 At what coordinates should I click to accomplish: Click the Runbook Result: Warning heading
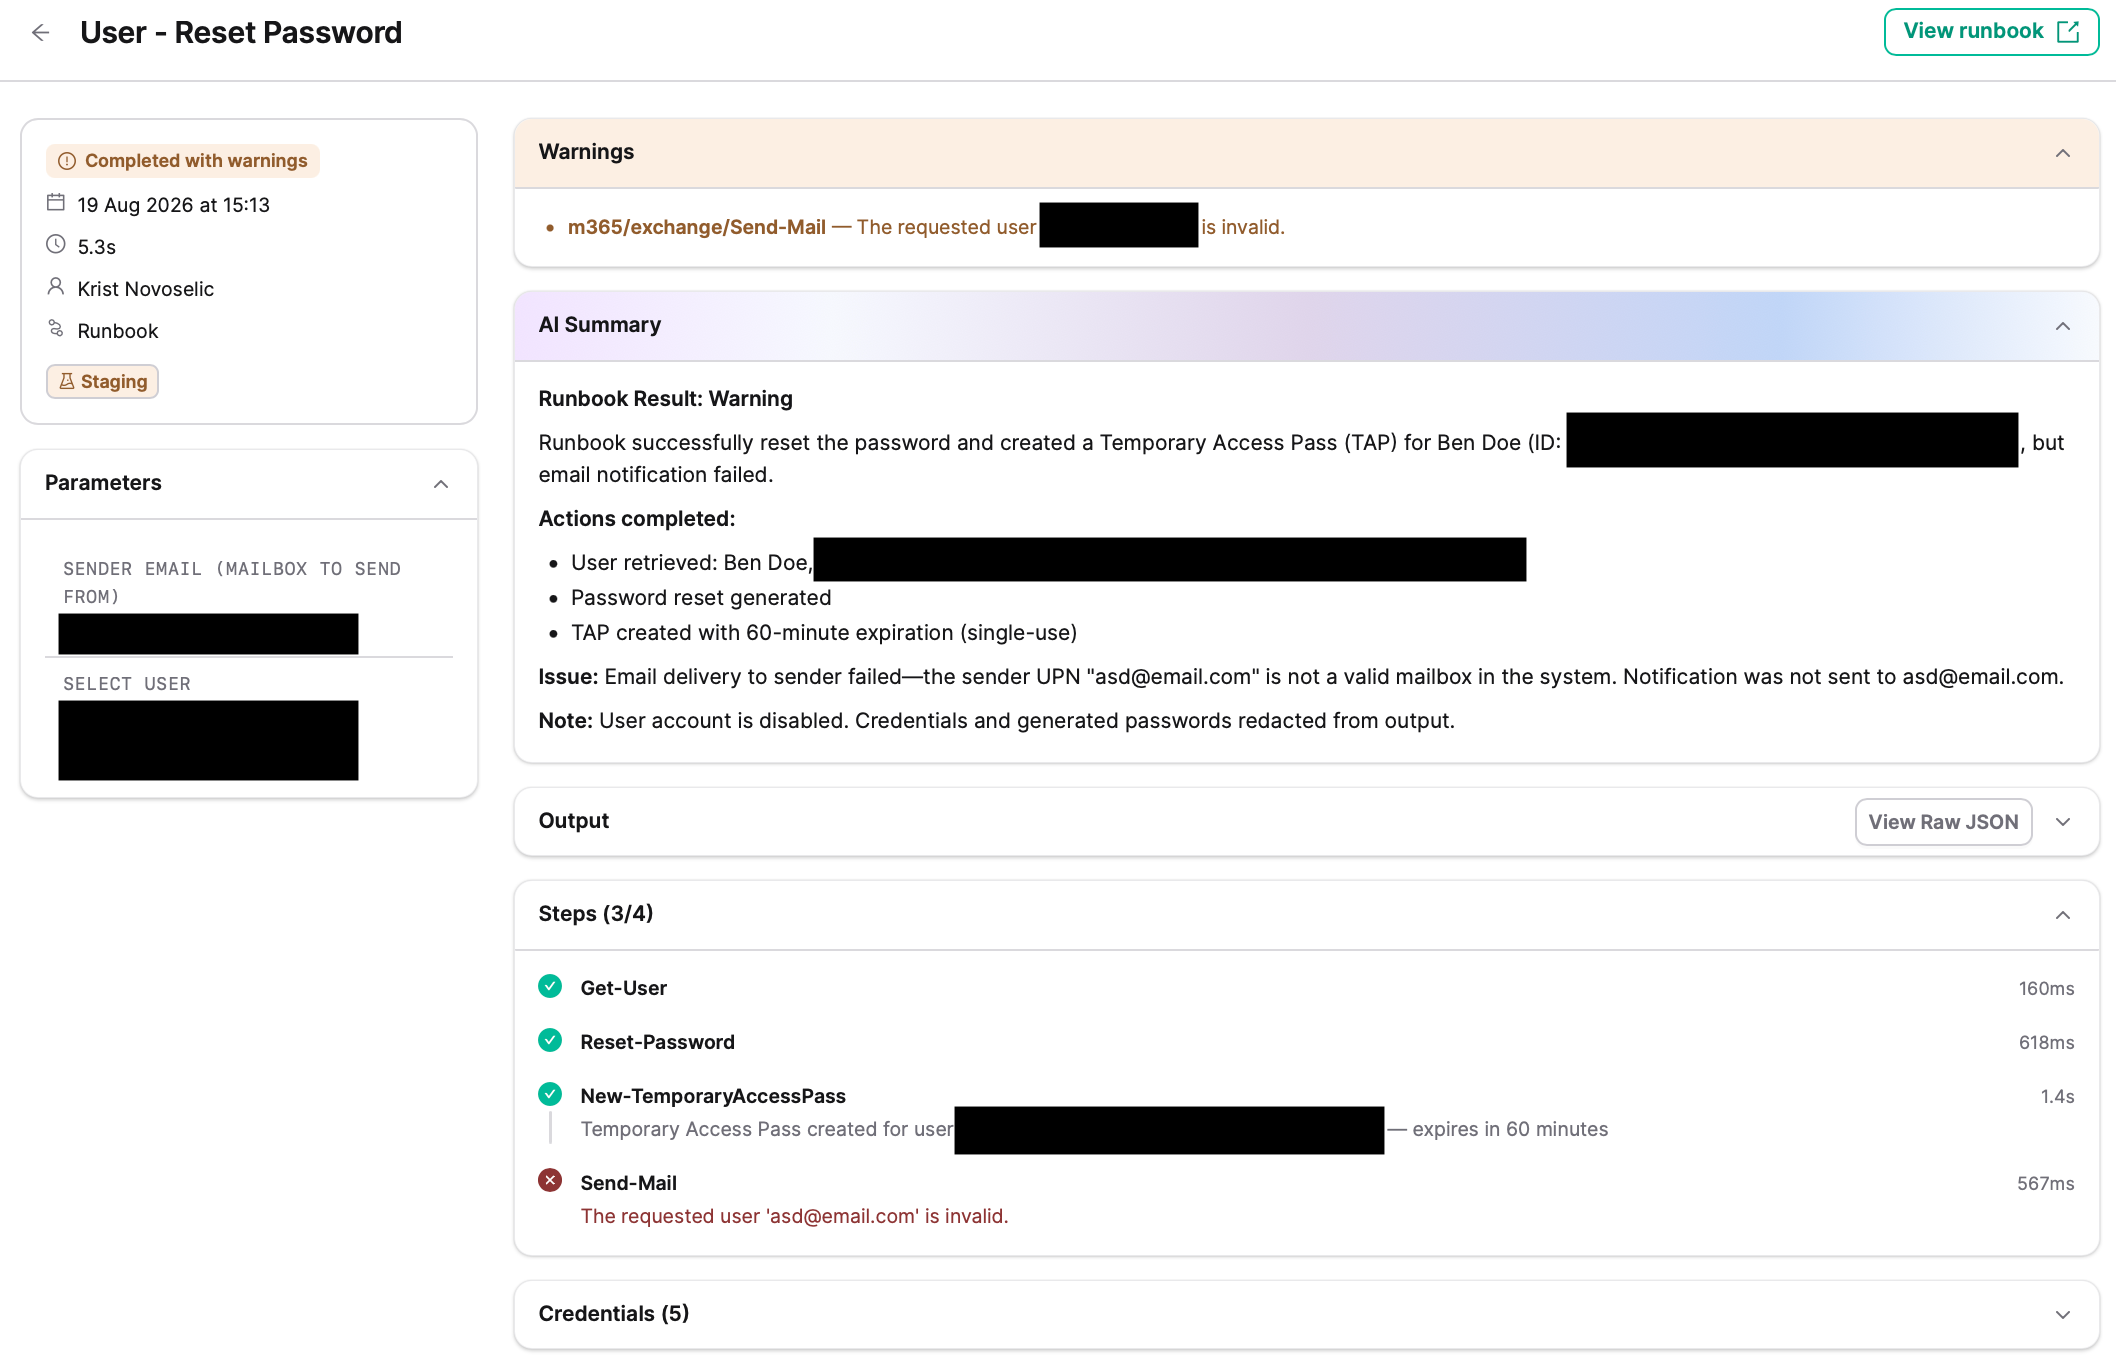click(x=665, y=399)
